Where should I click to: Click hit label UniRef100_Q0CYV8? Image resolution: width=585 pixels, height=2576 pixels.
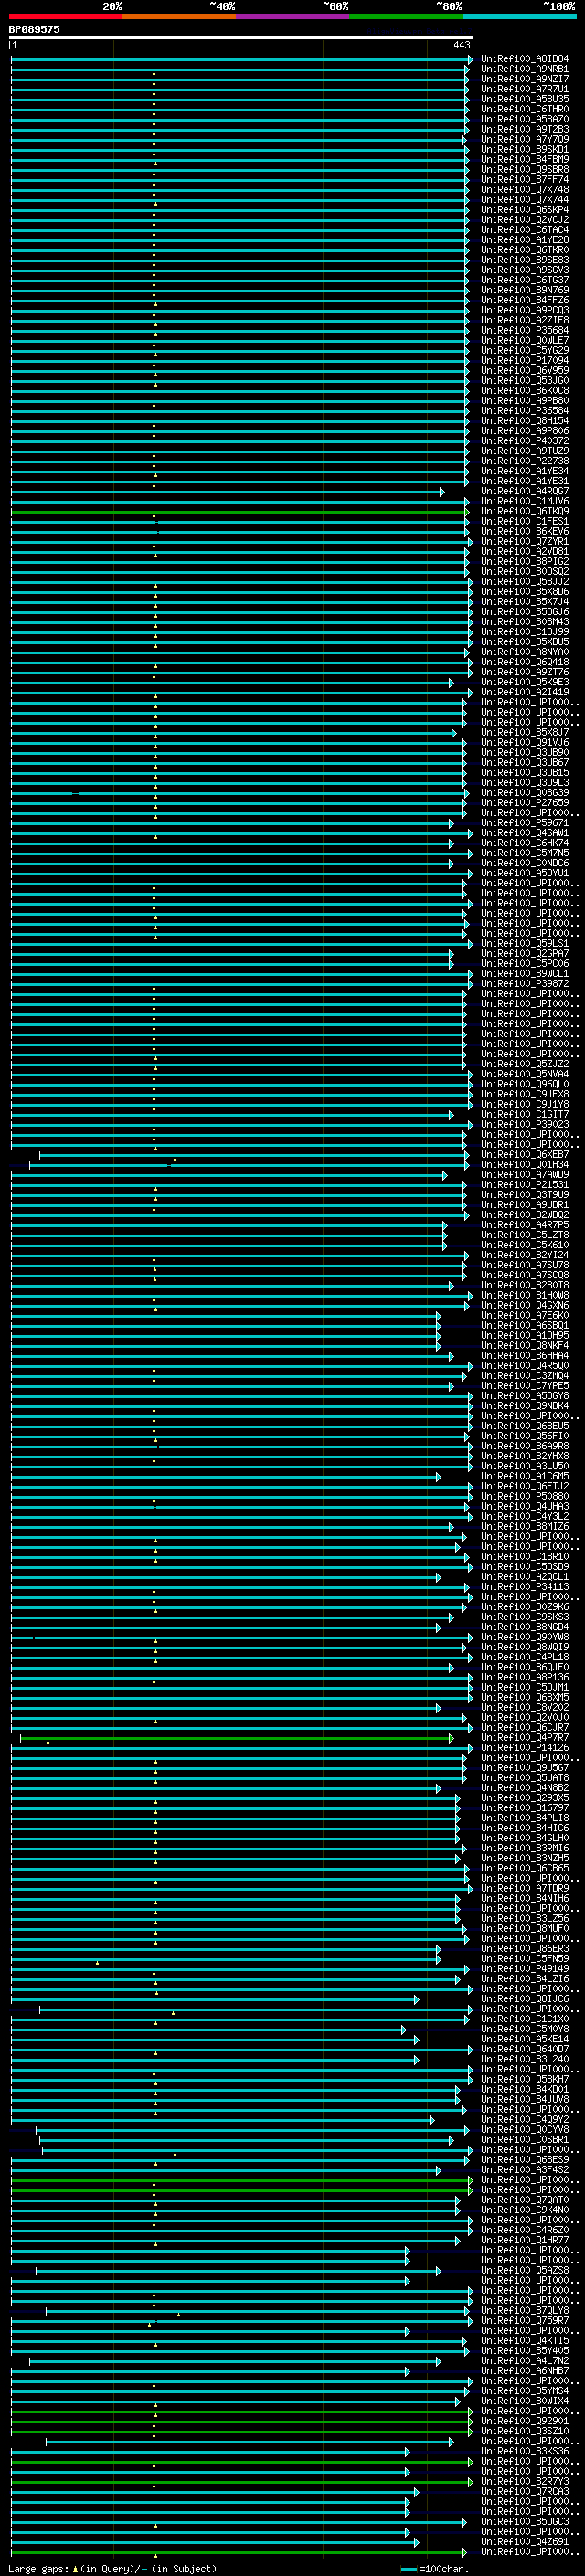pyautogui.click(x=524, y=2129)
